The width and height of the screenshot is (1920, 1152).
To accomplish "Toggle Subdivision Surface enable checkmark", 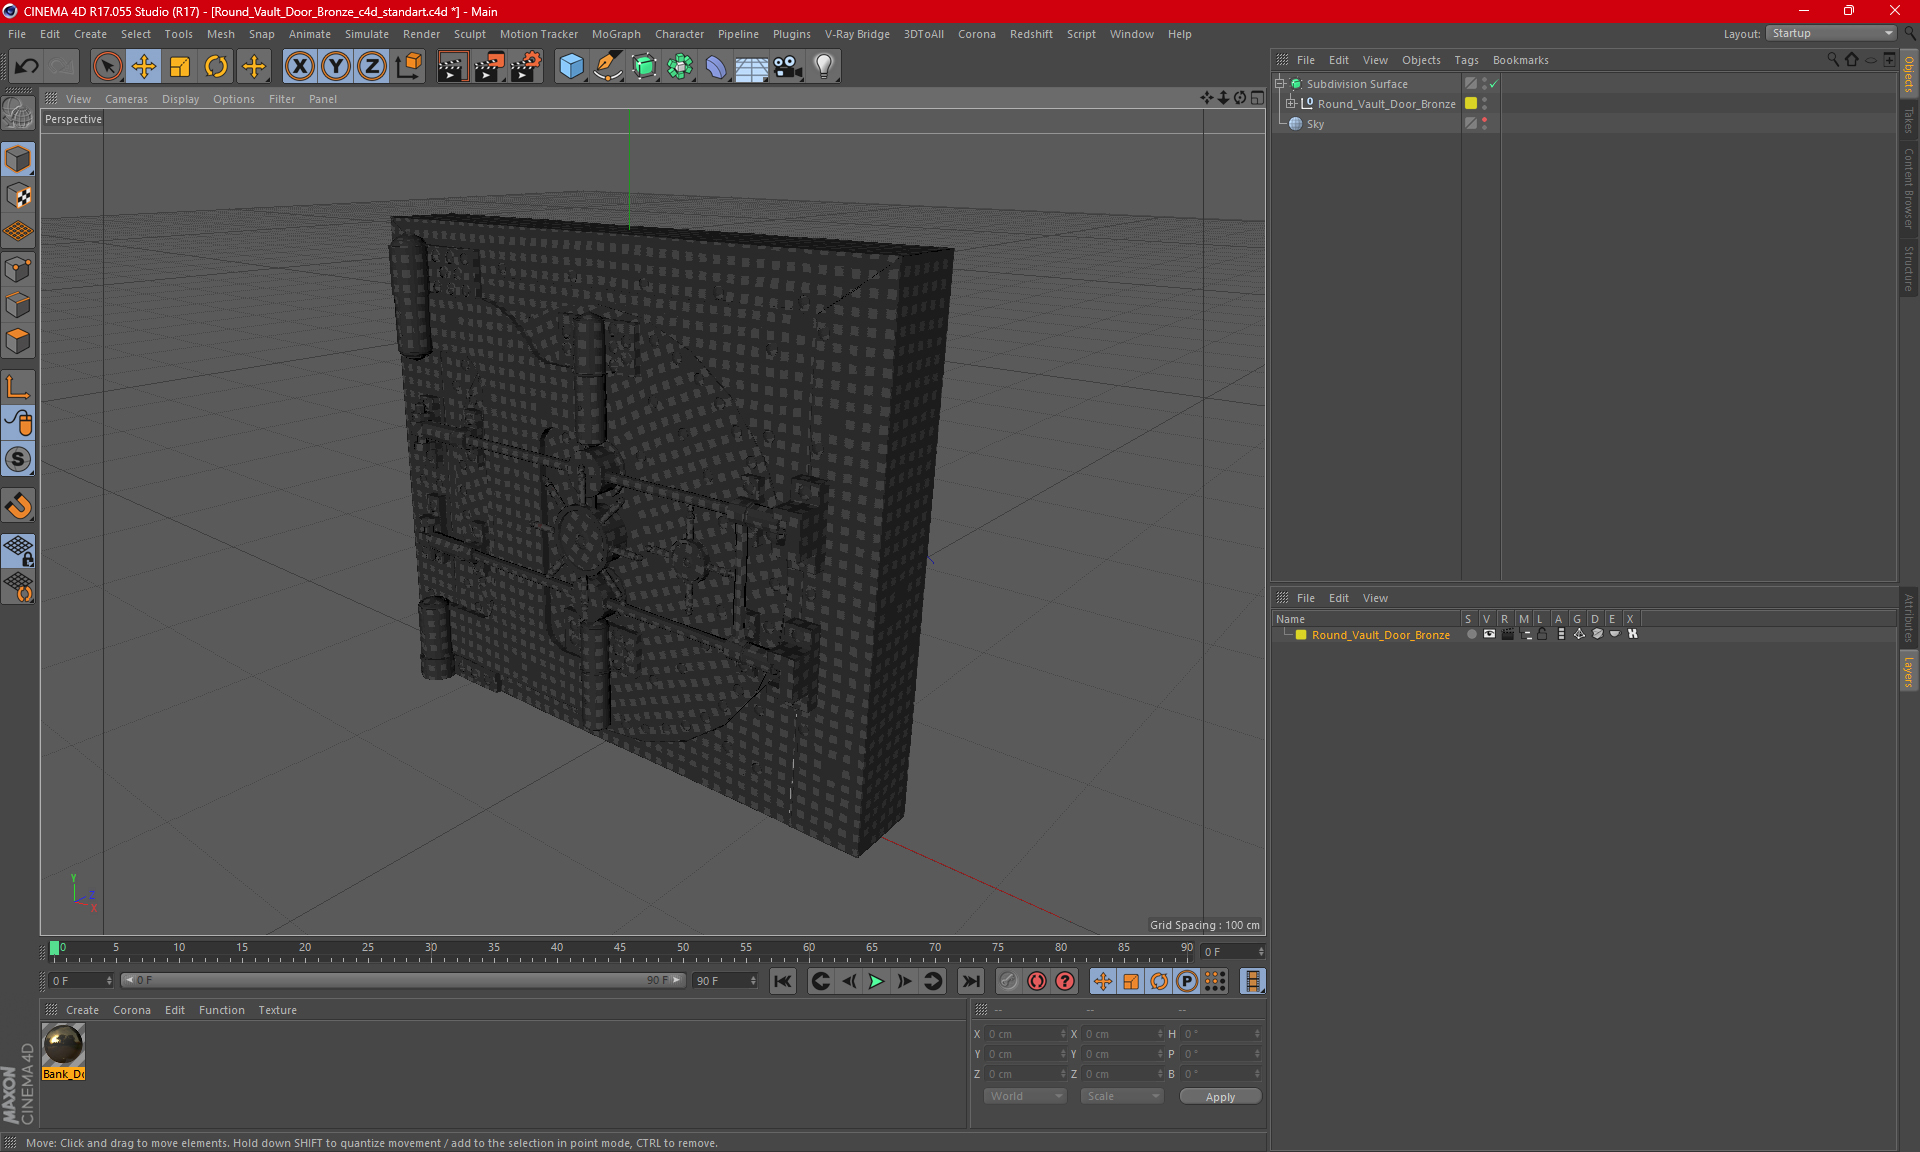I will point(1494,84).
